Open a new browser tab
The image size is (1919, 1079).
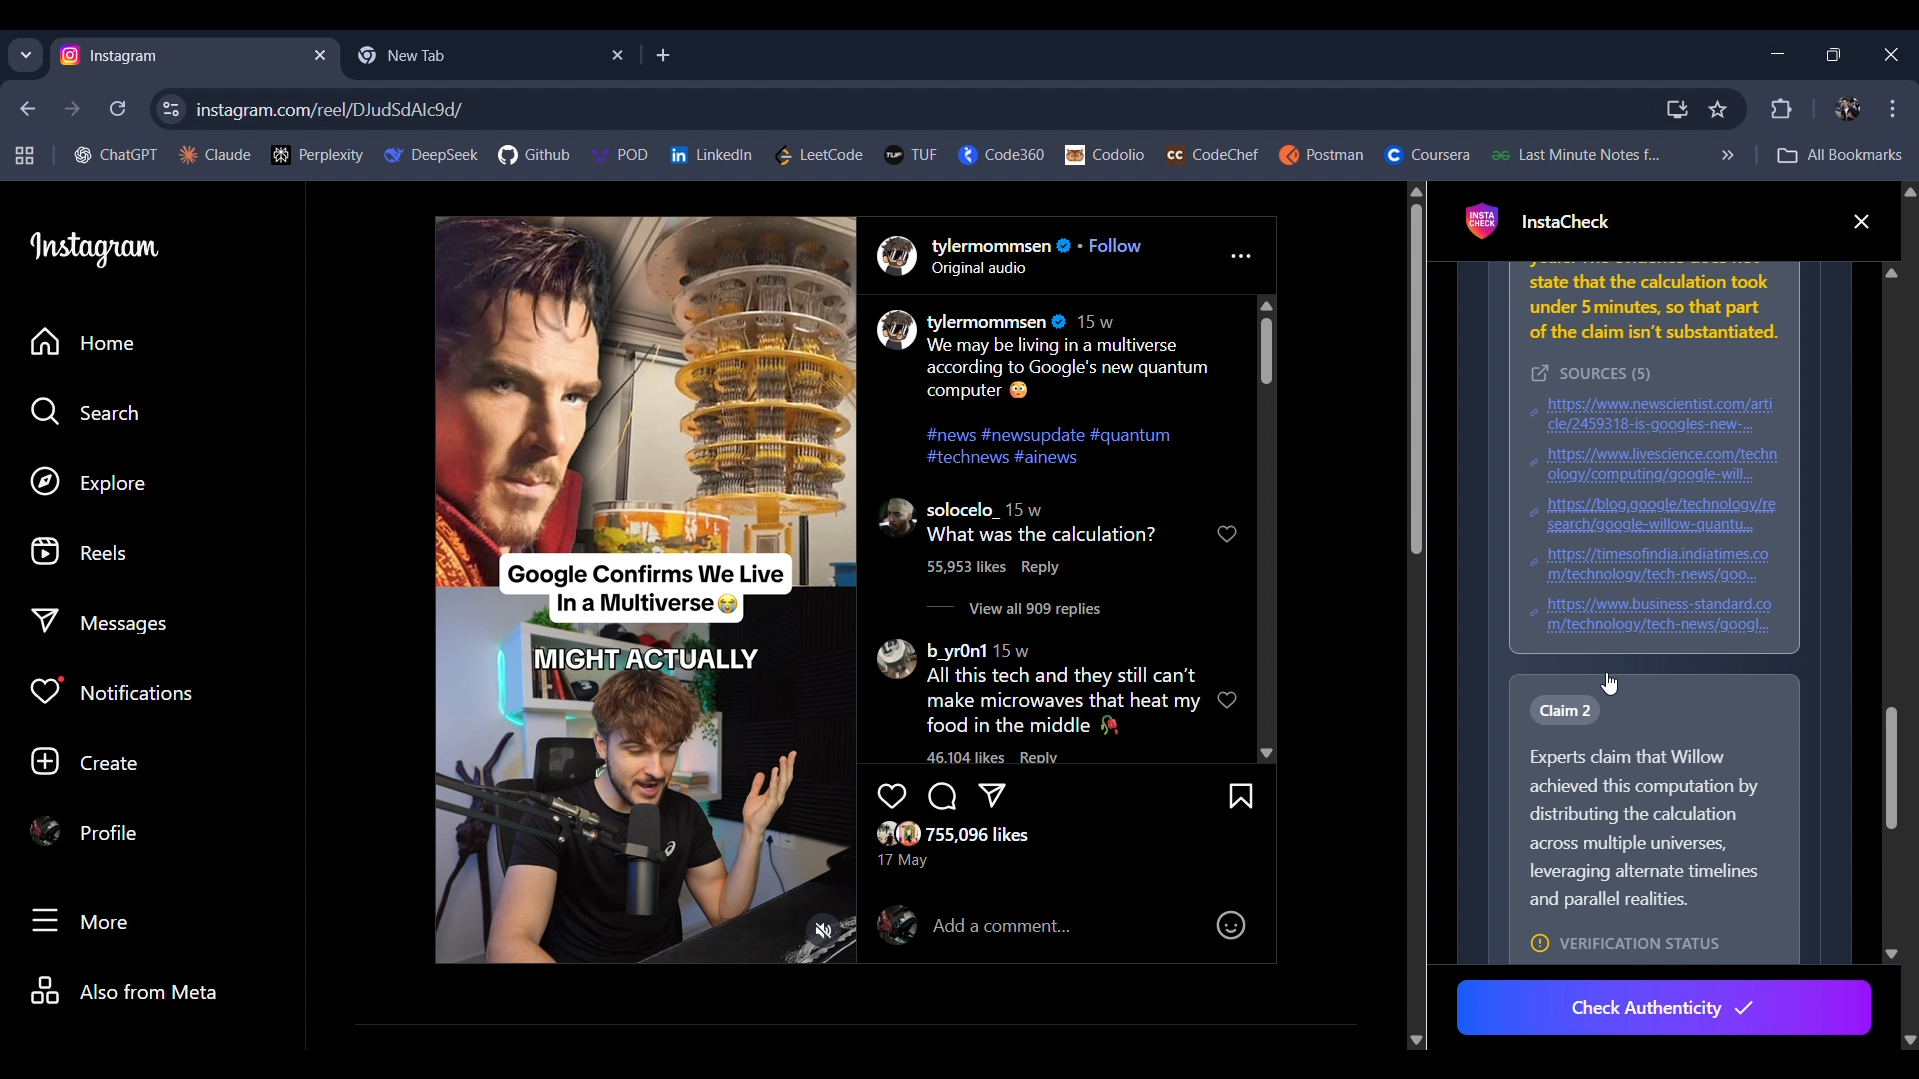(x=664, y=56)
